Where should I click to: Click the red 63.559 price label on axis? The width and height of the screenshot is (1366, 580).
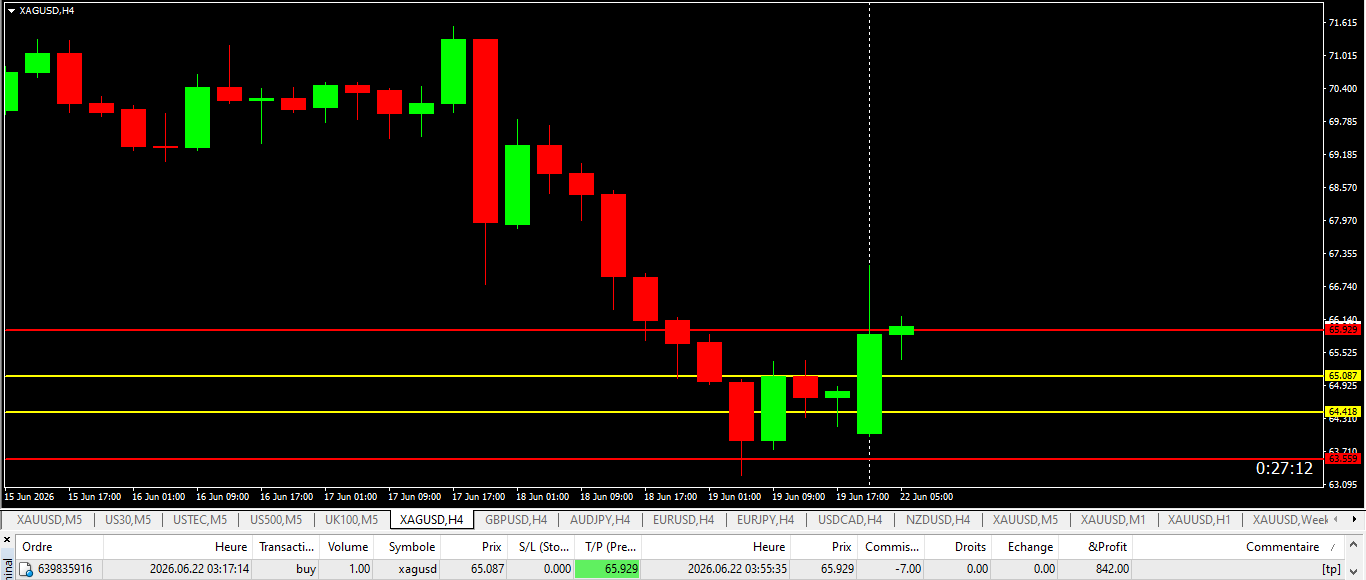1342,458
